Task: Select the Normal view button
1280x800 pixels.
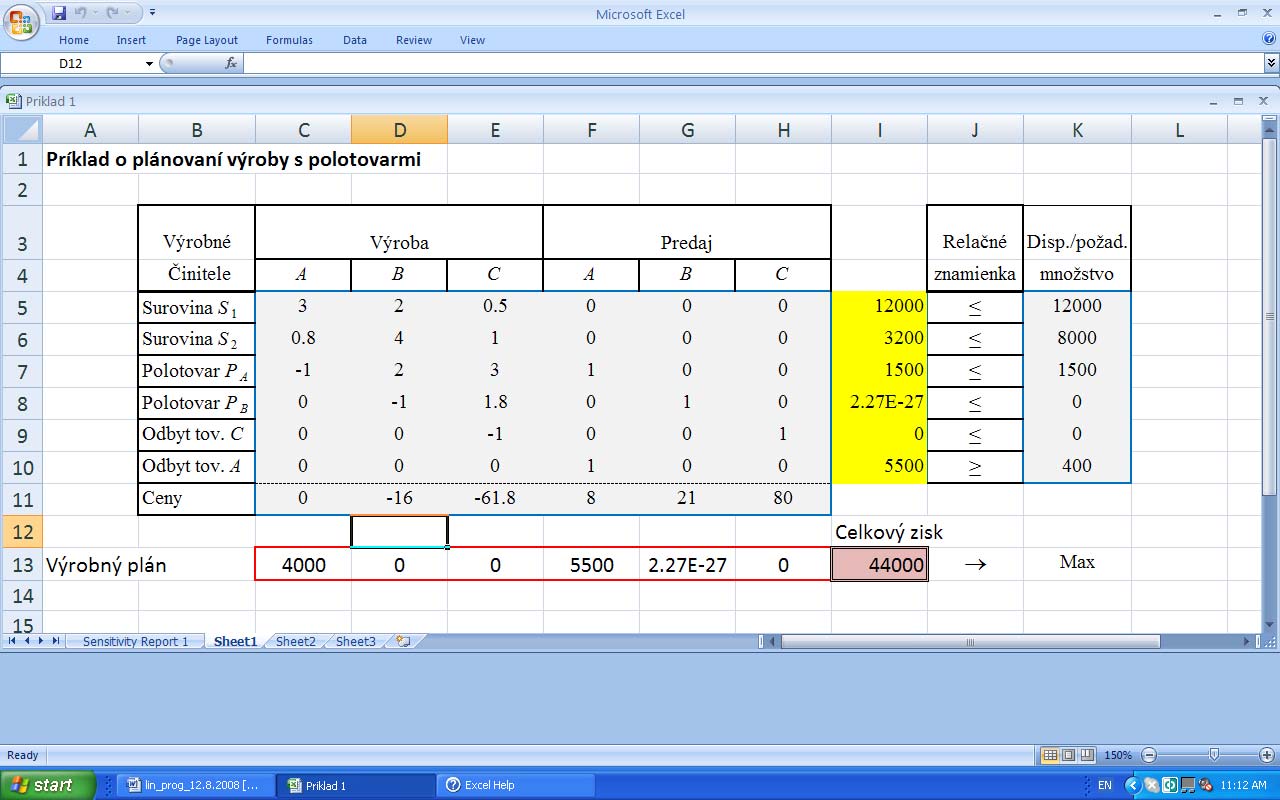Action: 1050,755
